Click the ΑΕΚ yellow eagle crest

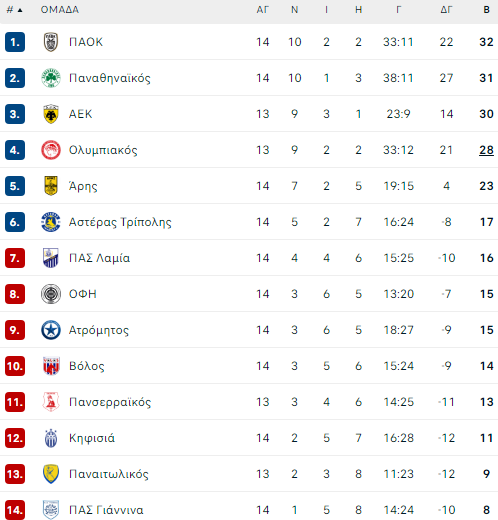[51, 114]
